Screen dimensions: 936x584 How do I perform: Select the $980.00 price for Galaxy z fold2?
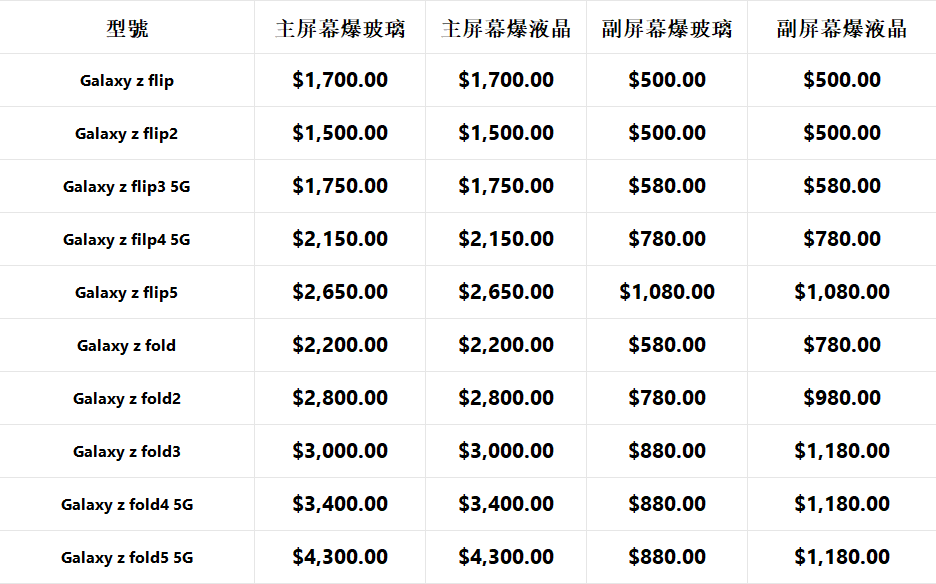coord(842,398)
